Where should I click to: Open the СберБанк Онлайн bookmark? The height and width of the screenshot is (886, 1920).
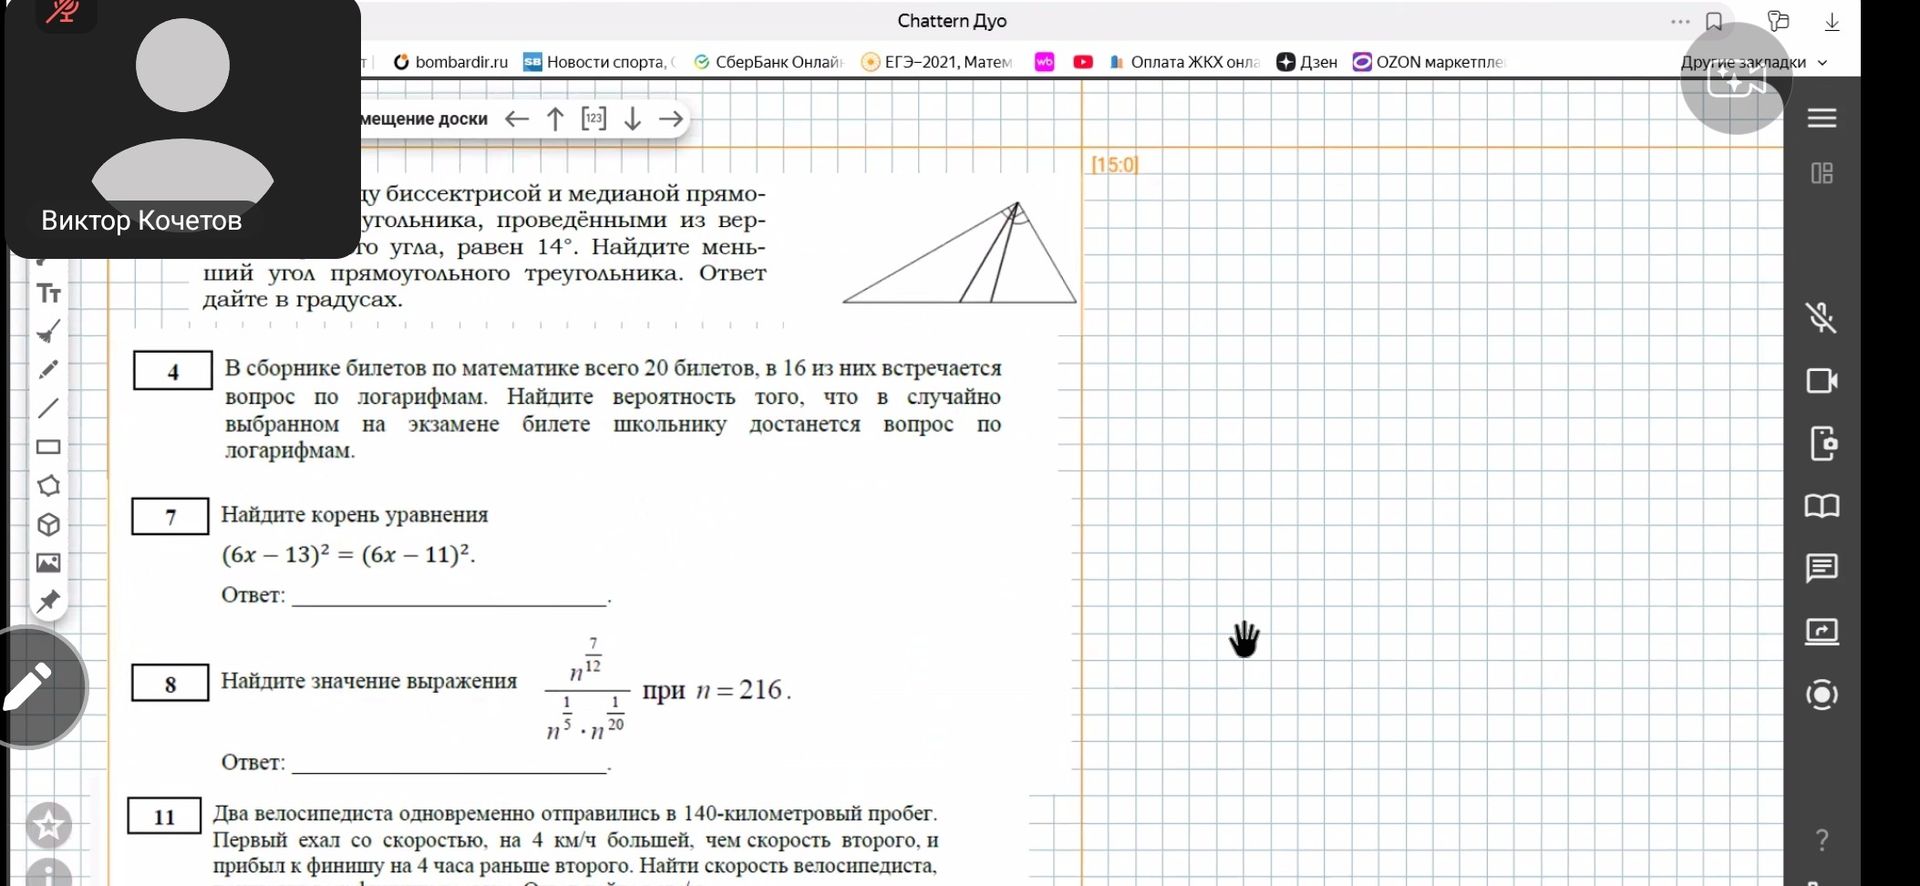769,62
